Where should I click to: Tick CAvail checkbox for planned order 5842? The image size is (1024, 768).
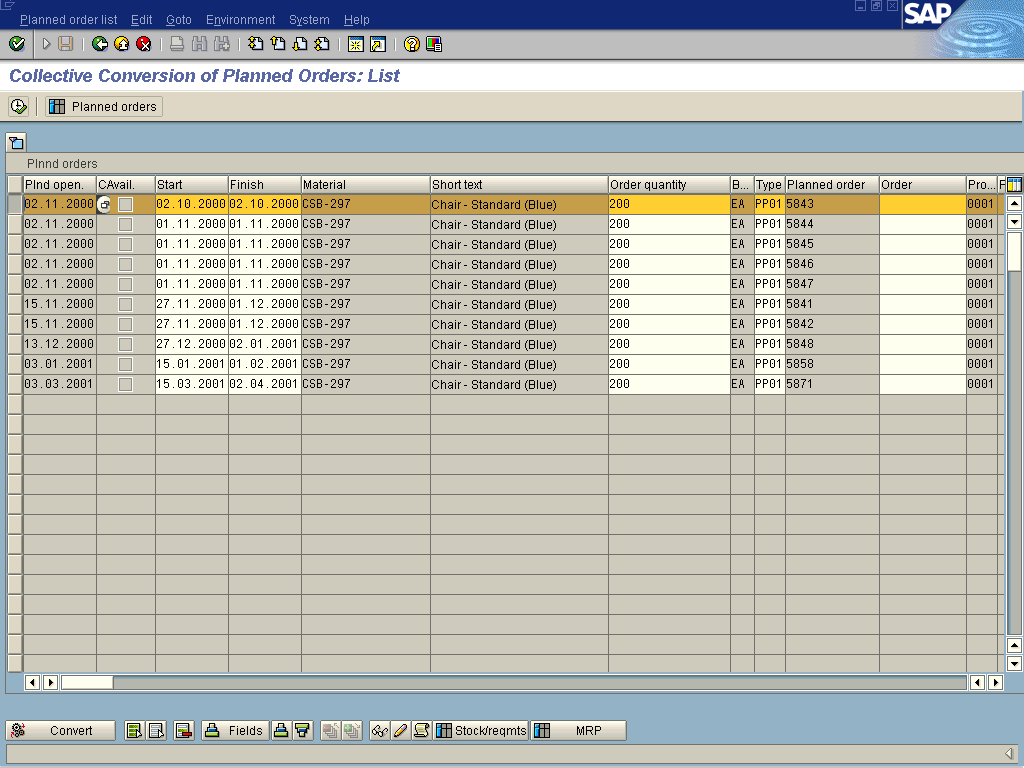[125, 325]
